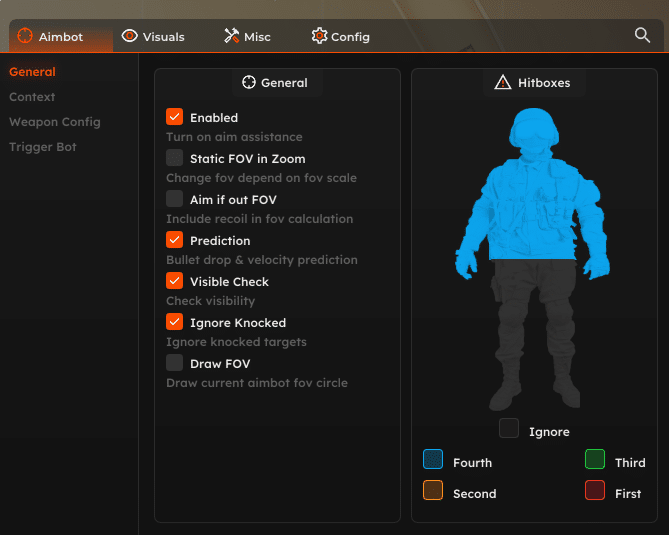
Task: Click 'Ignore knocked targets' description
Action: coord(236,342)
